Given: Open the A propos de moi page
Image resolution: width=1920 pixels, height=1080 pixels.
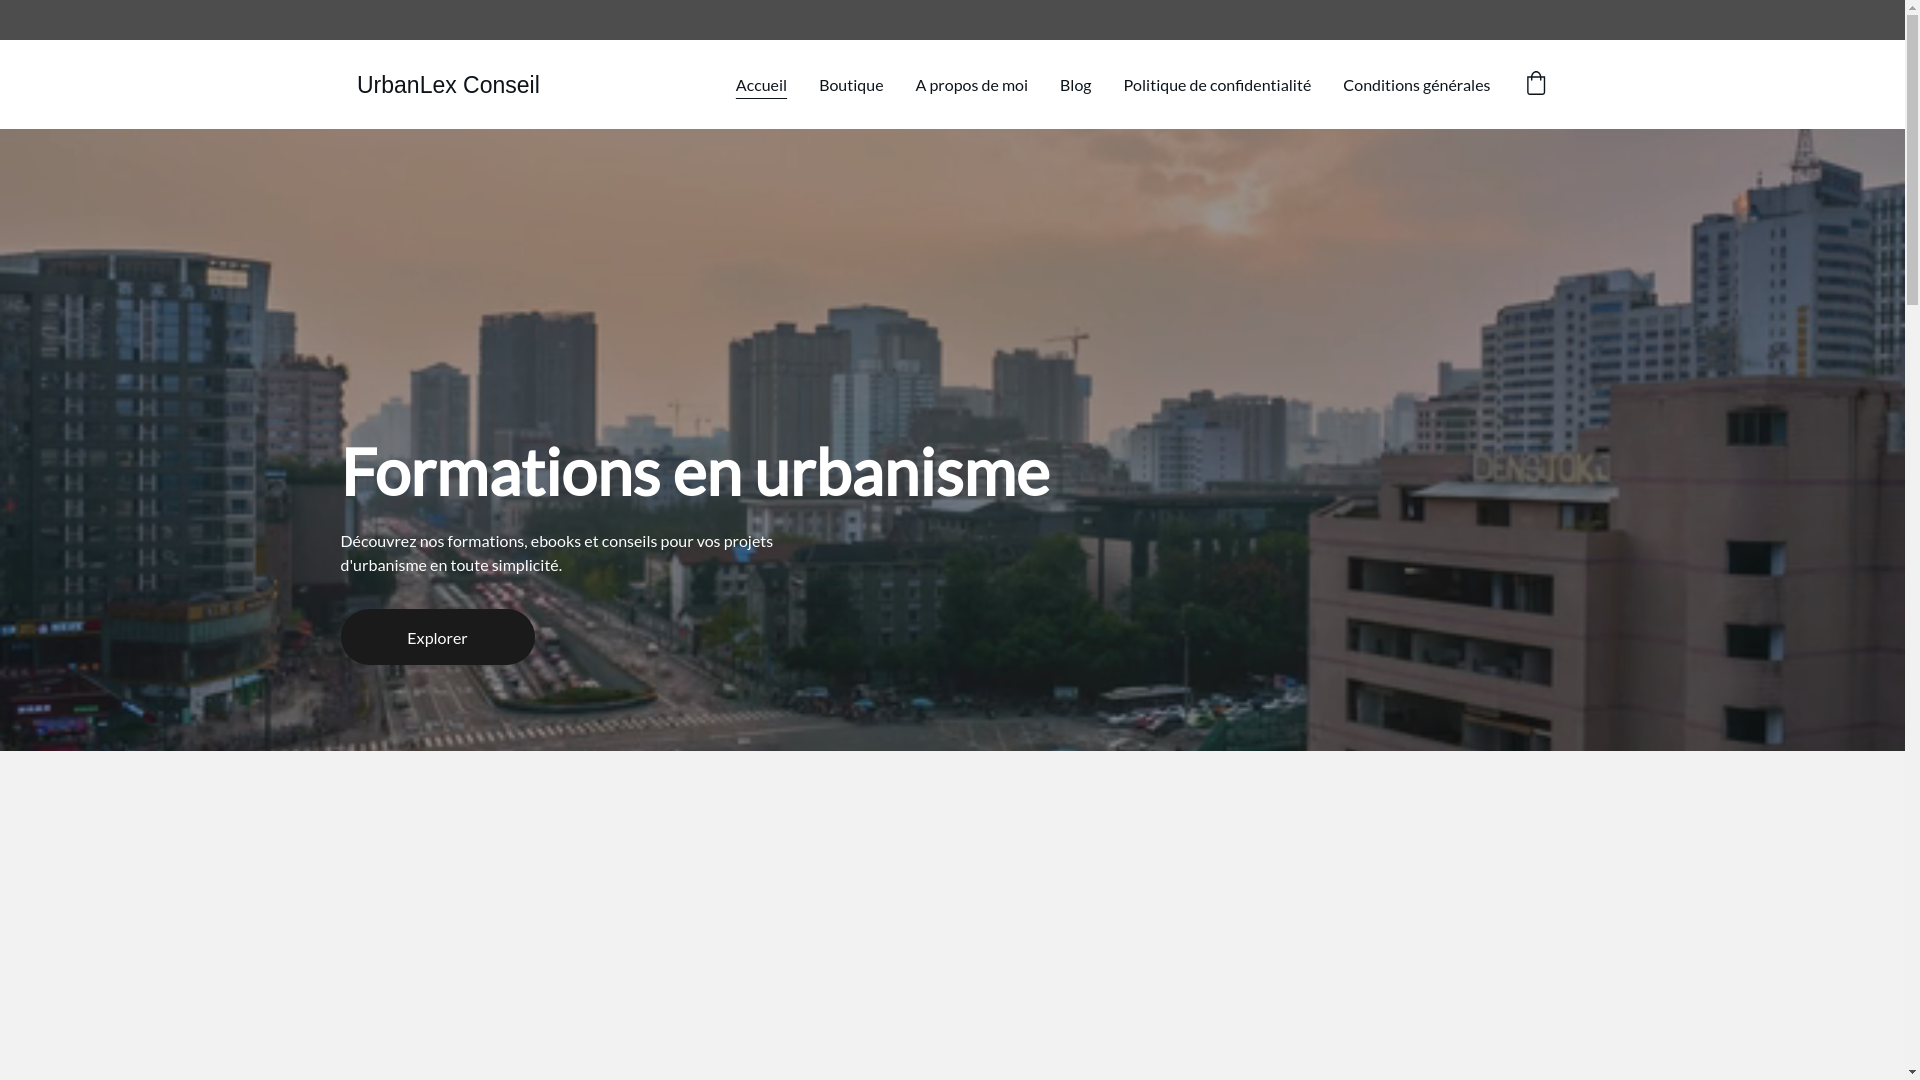Looking at the screenshot, I should [x=971, y=85].
